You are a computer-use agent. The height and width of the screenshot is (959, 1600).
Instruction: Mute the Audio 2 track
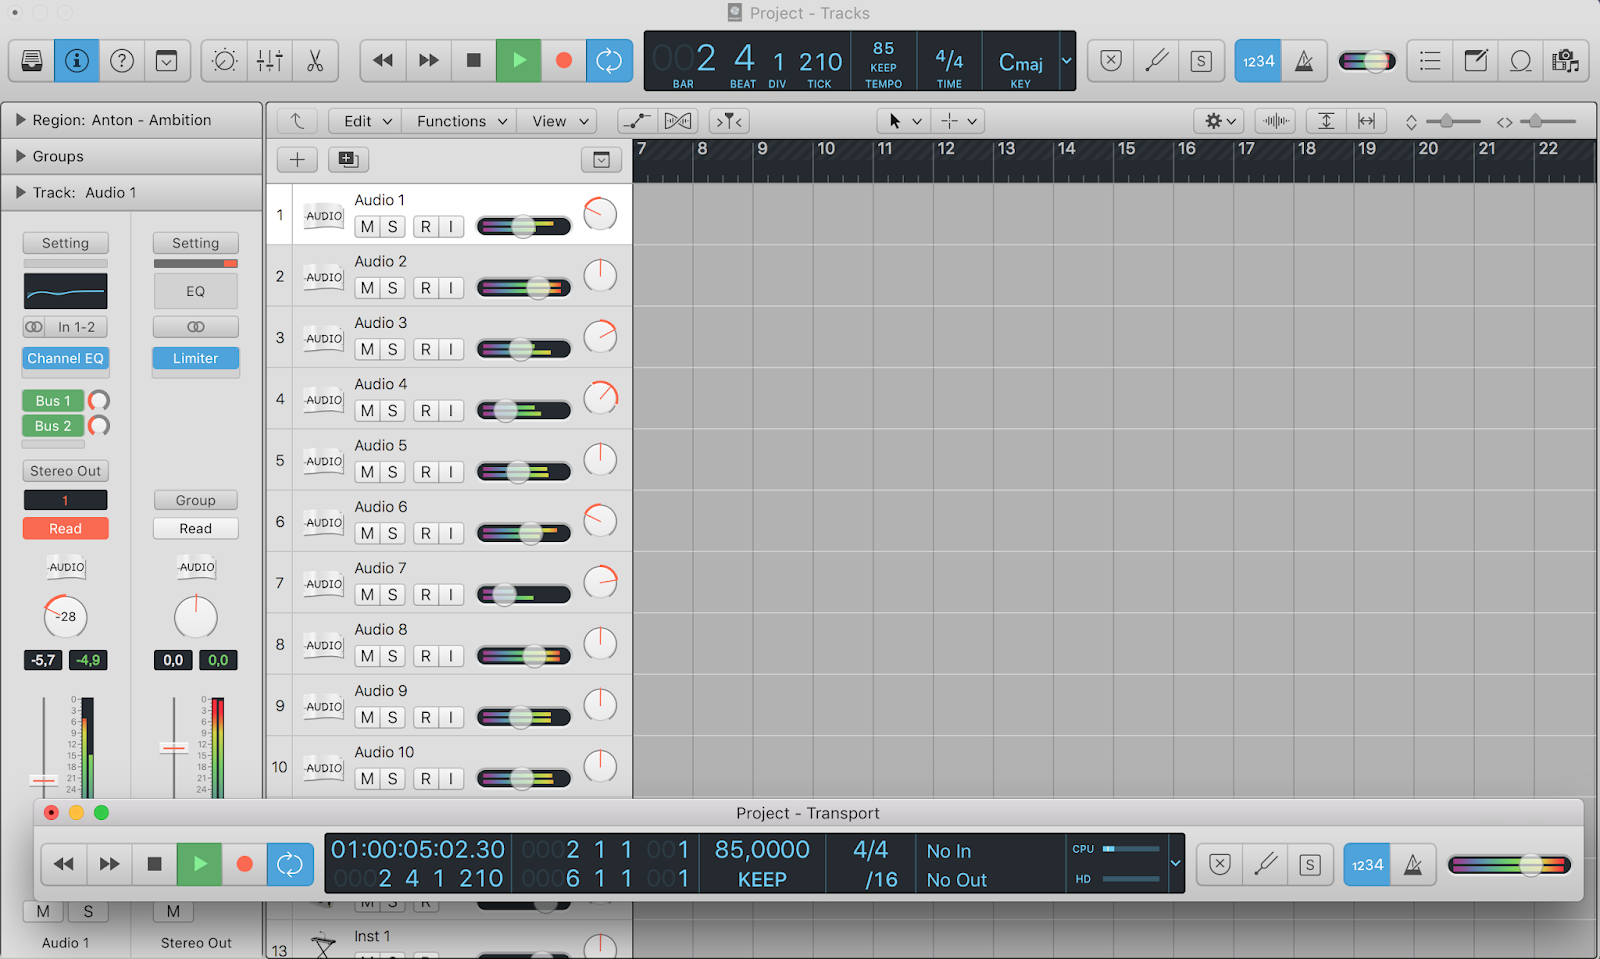[367, 288]
